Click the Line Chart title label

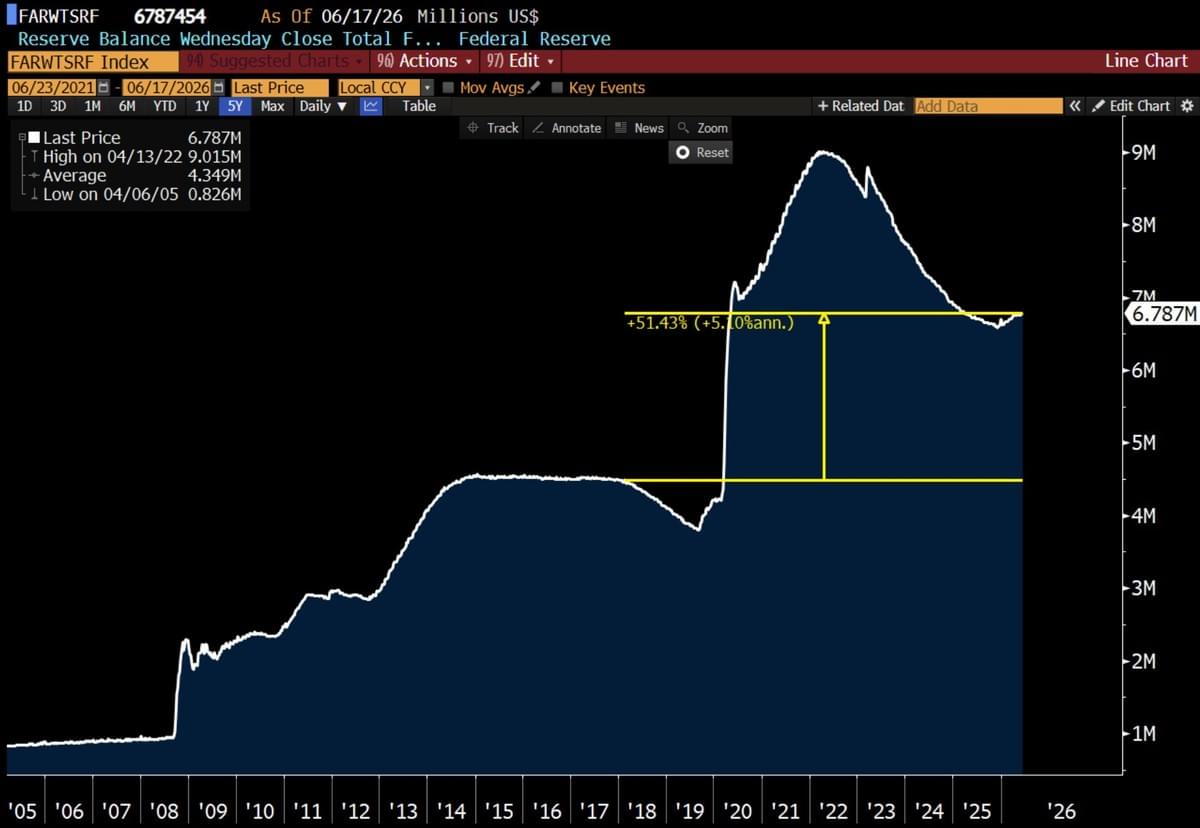[x=1146, y=61]
